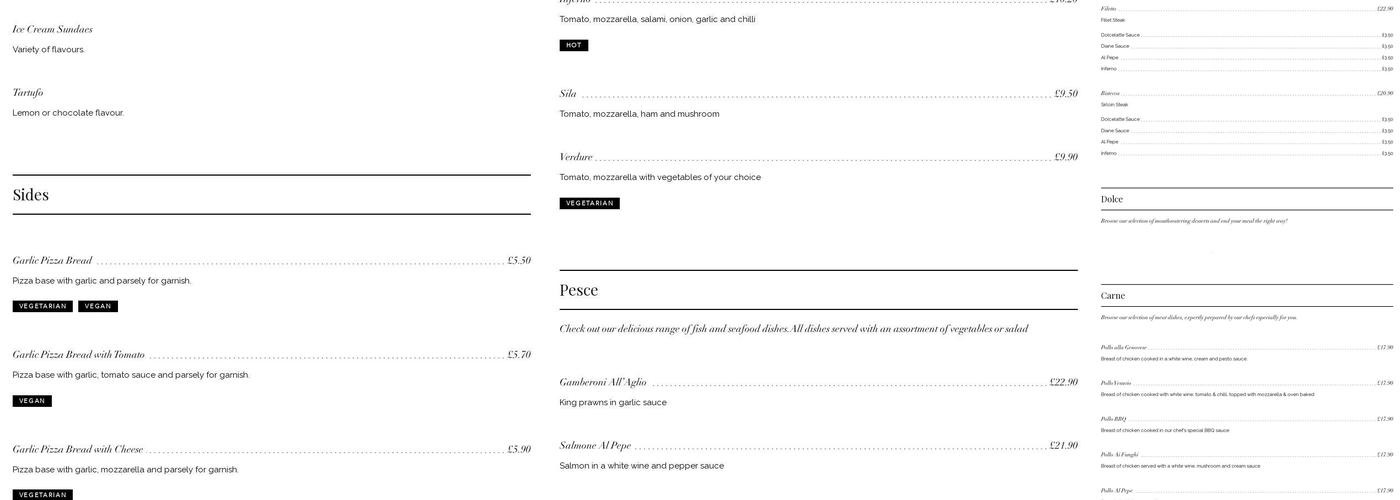Click the Bistecca sirloin steak title
The height and width of the screenshot is (500, 1400).
pyautogui.click(x=1110, y=93)
